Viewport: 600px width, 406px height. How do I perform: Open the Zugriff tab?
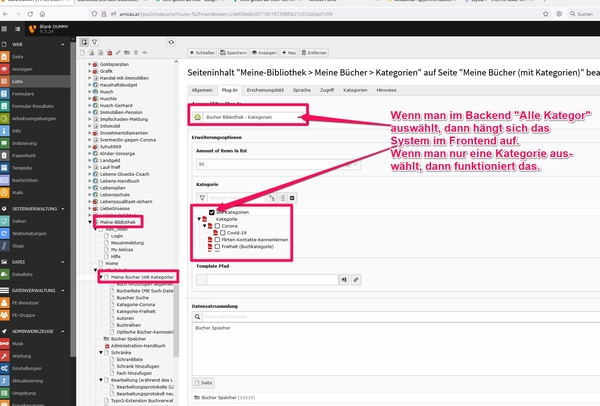[x=327, y=90]
